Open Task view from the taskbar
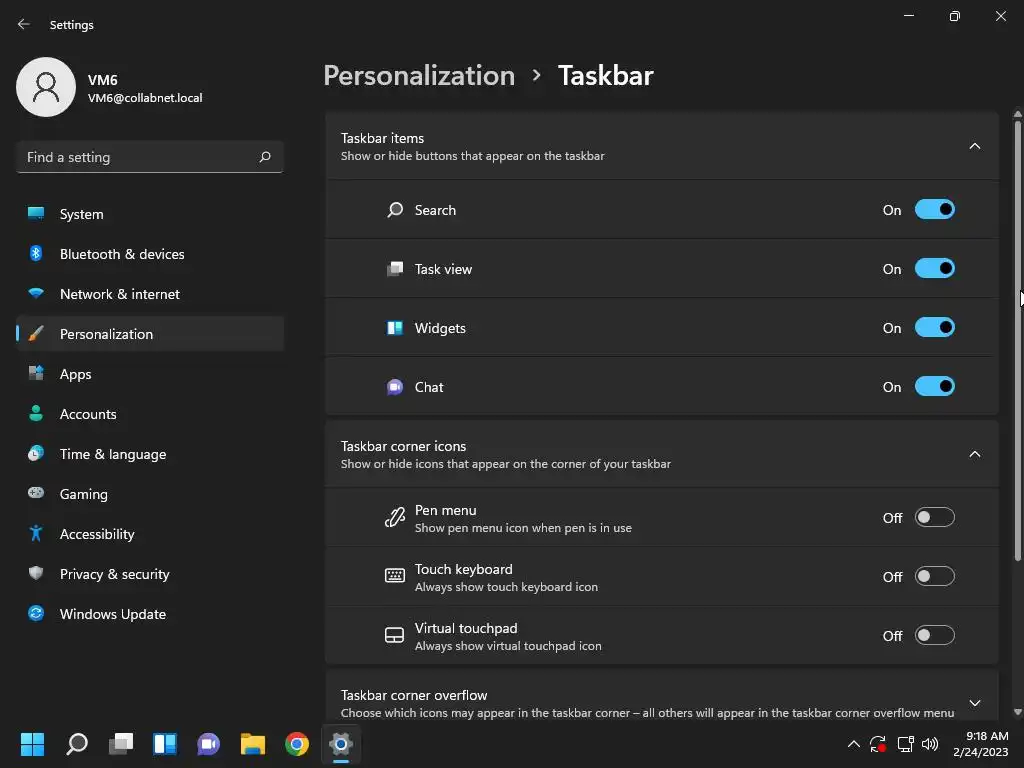The height and width of the screenshot is (768, 1024). point(121,743)
